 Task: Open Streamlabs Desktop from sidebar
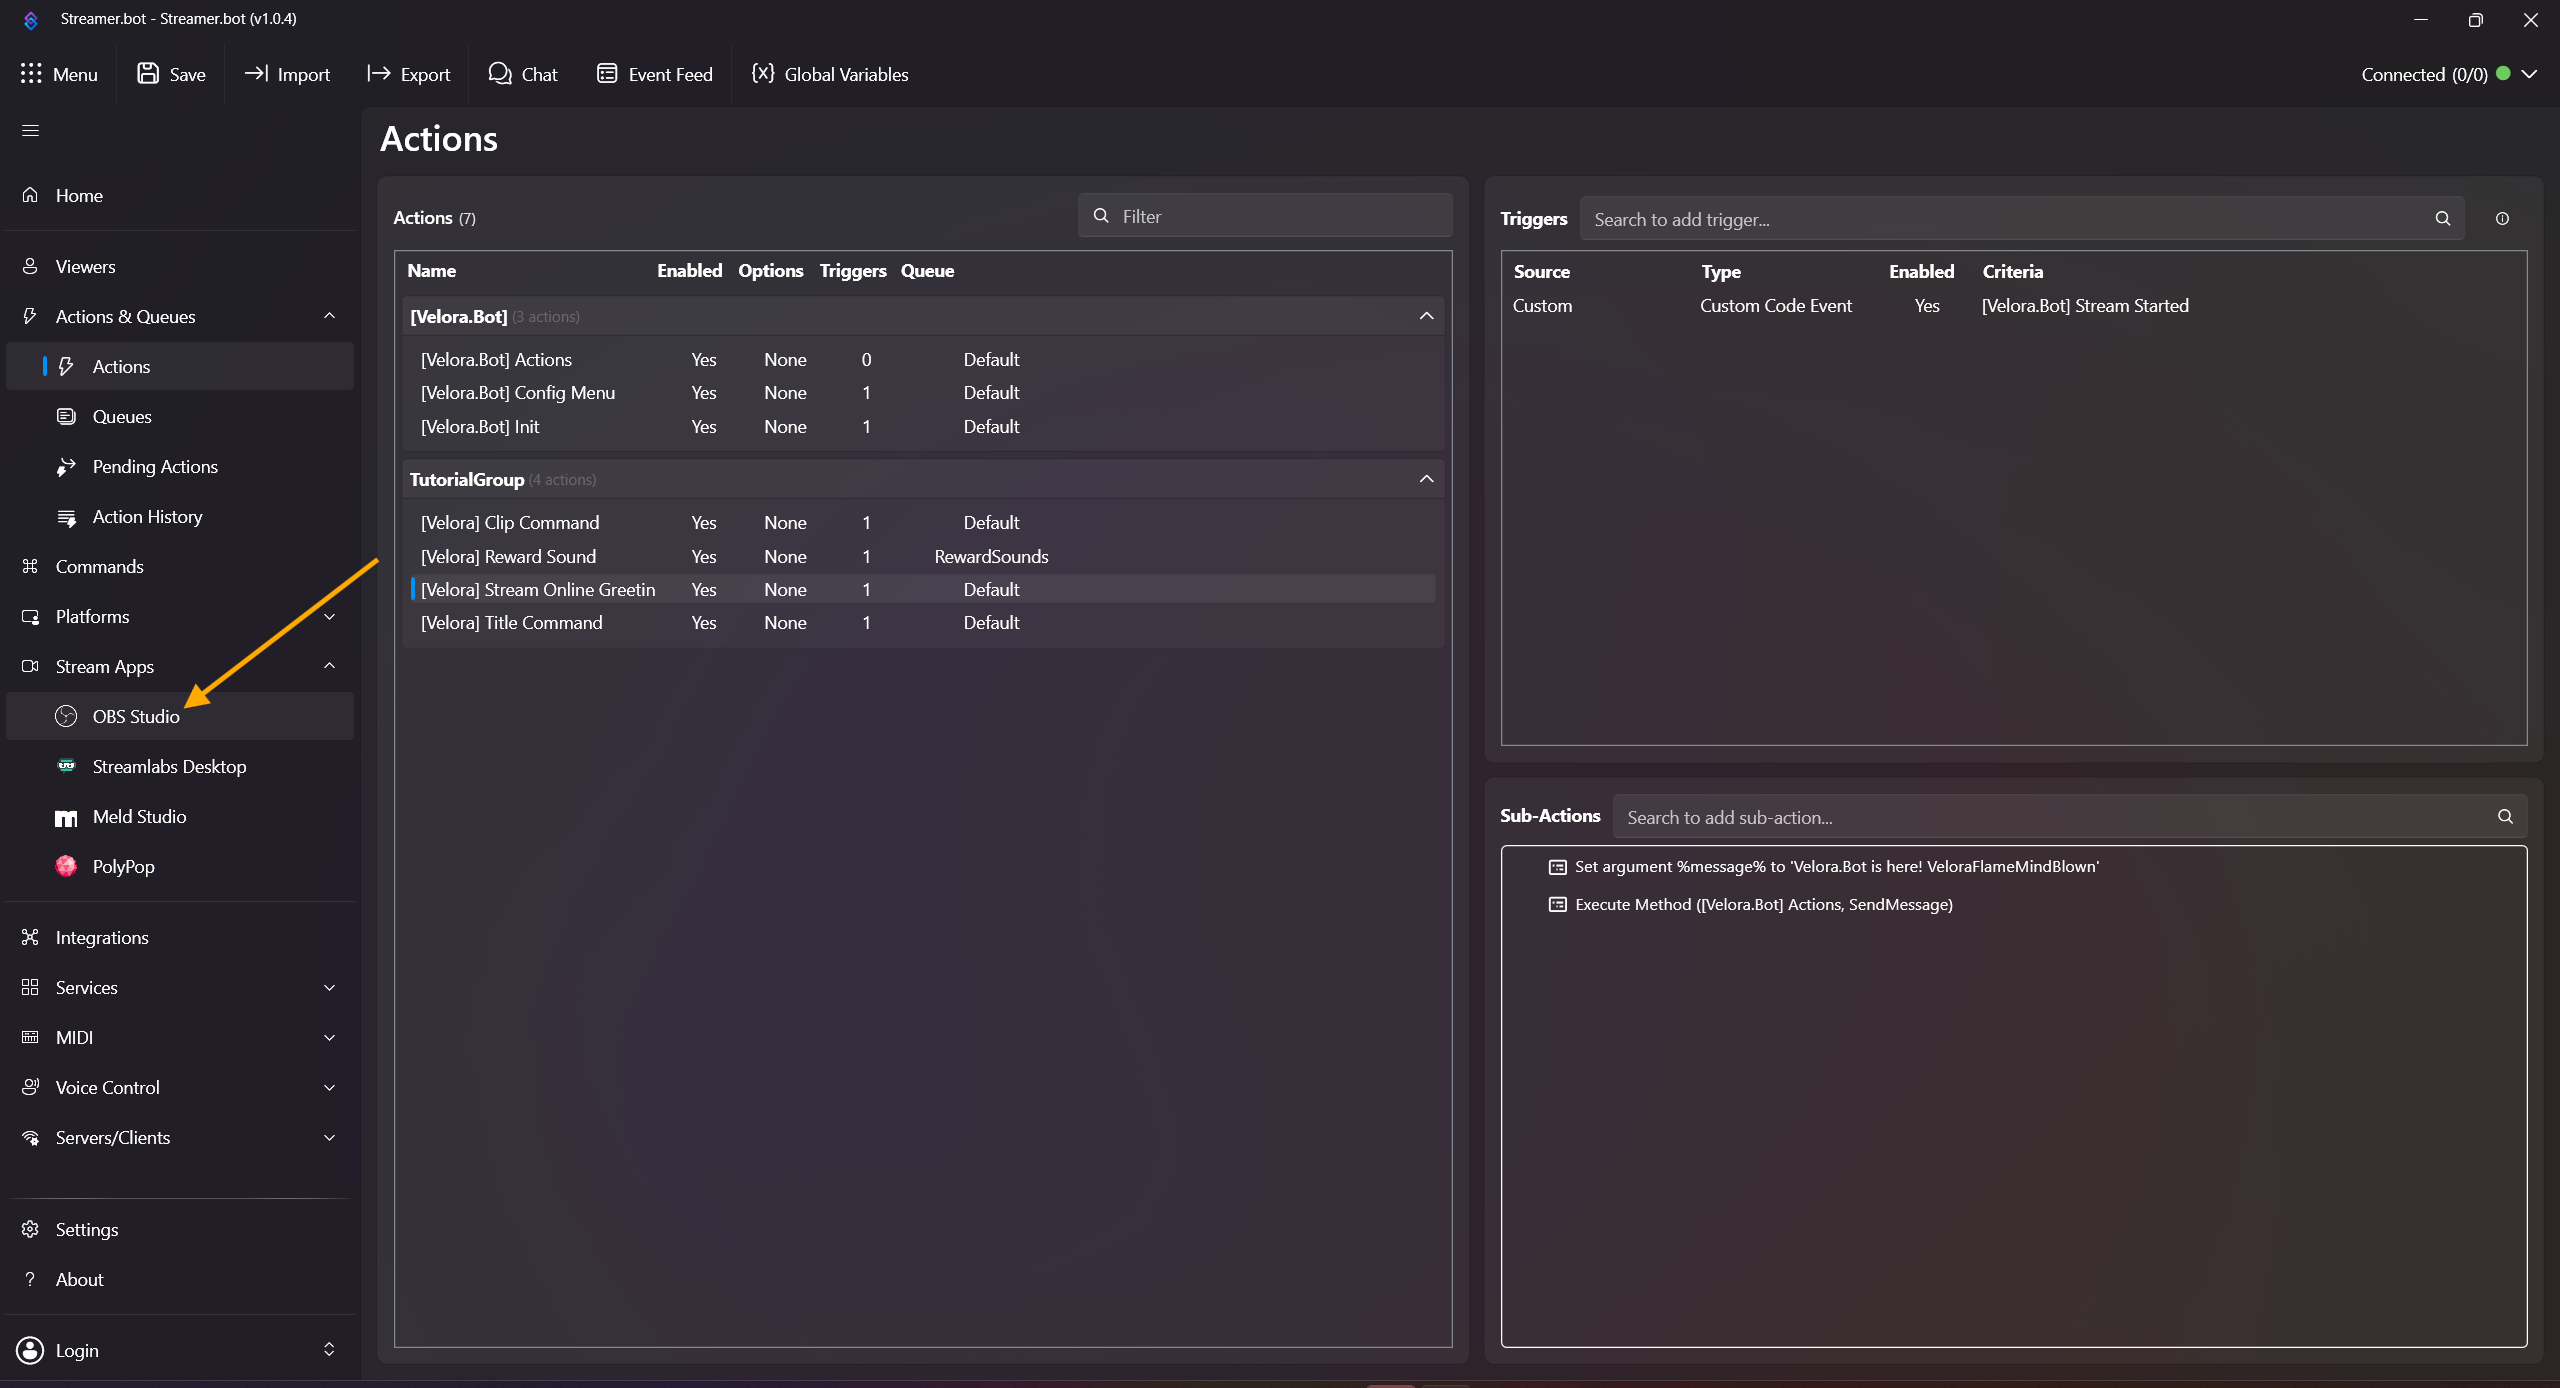168,766
